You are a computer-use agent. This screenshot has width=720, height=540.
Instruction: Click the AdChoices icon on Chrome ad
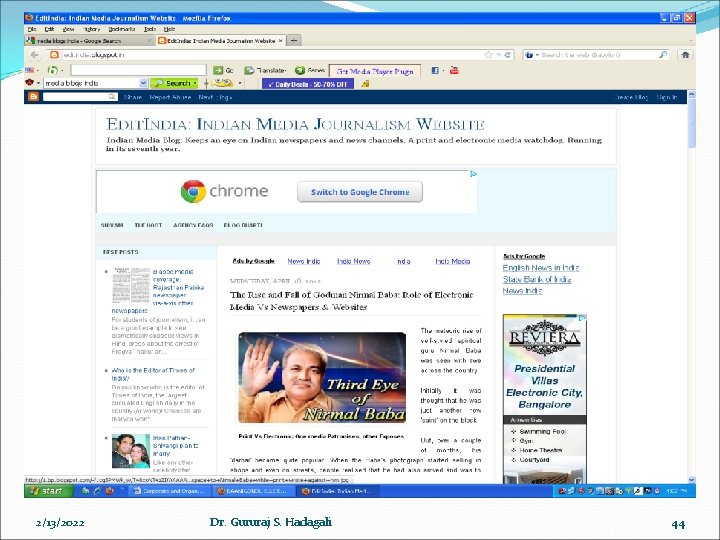point(473,174)
